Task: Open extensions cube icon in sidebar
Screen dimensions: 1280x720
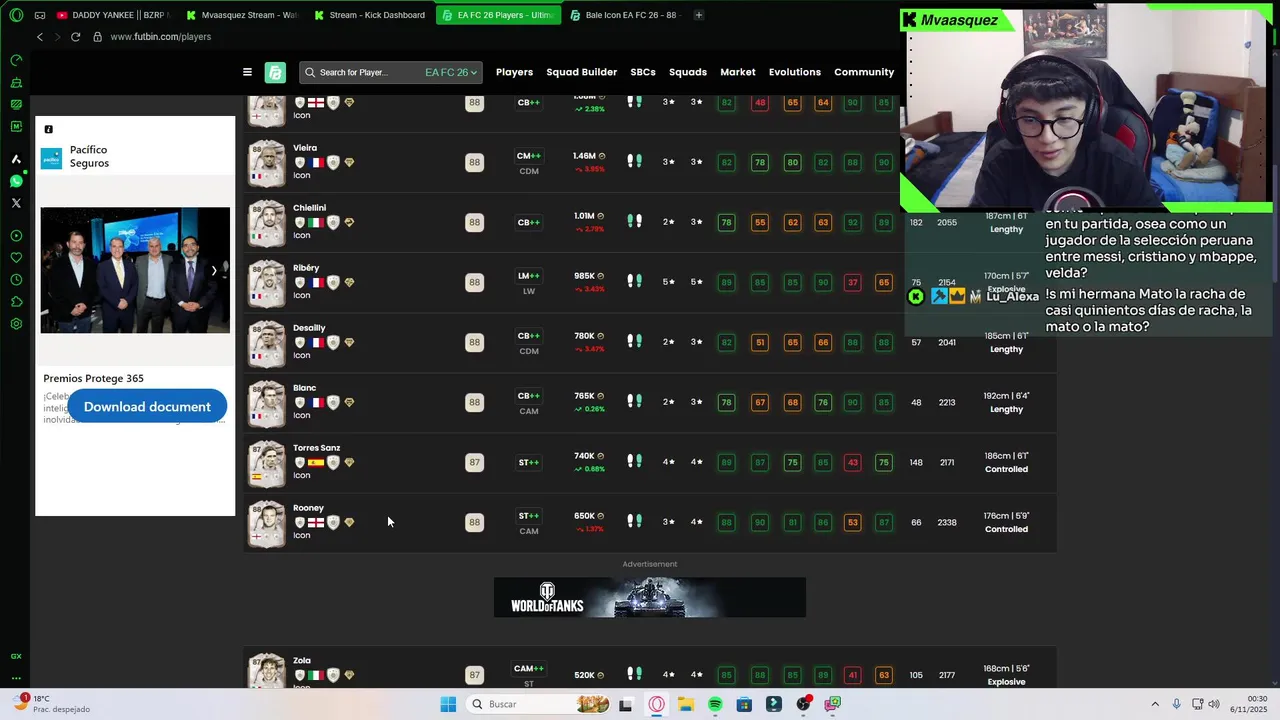Action: pos(16,302)
